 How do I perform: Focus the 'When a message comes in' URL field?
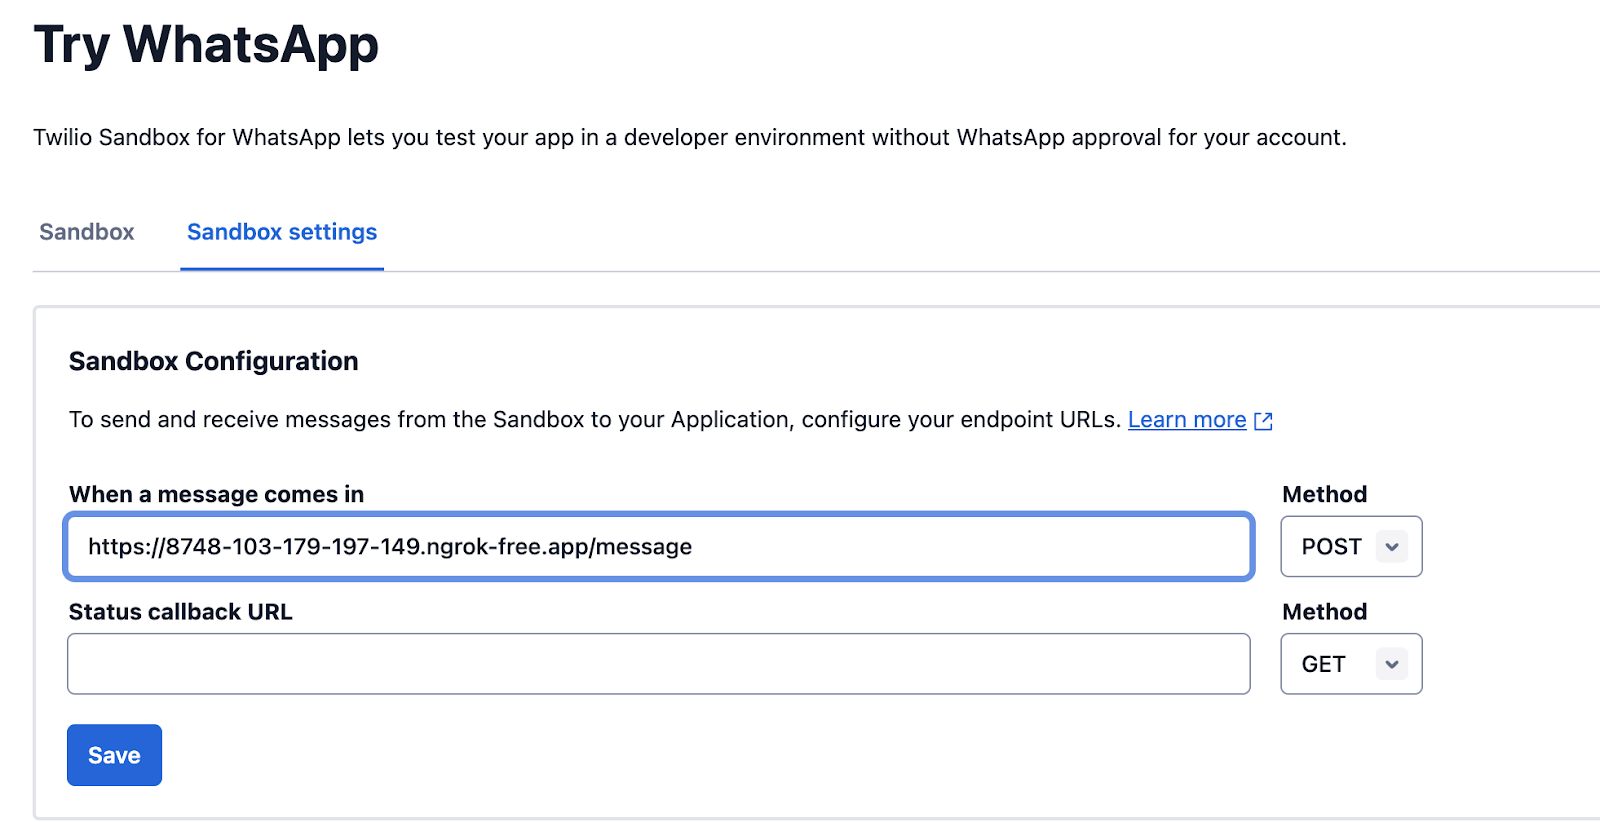[x=659, y=546]
